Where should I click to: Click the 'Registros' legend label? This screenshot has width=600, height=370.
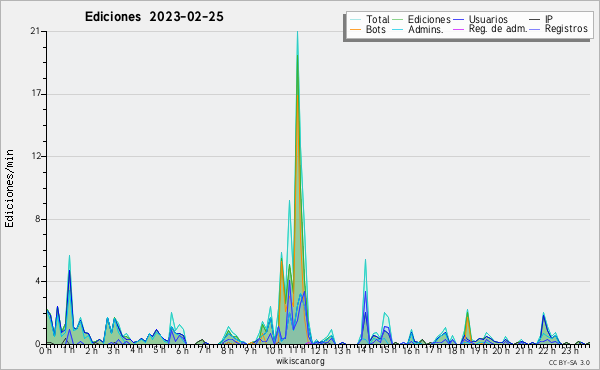click(x=566, y=29)
